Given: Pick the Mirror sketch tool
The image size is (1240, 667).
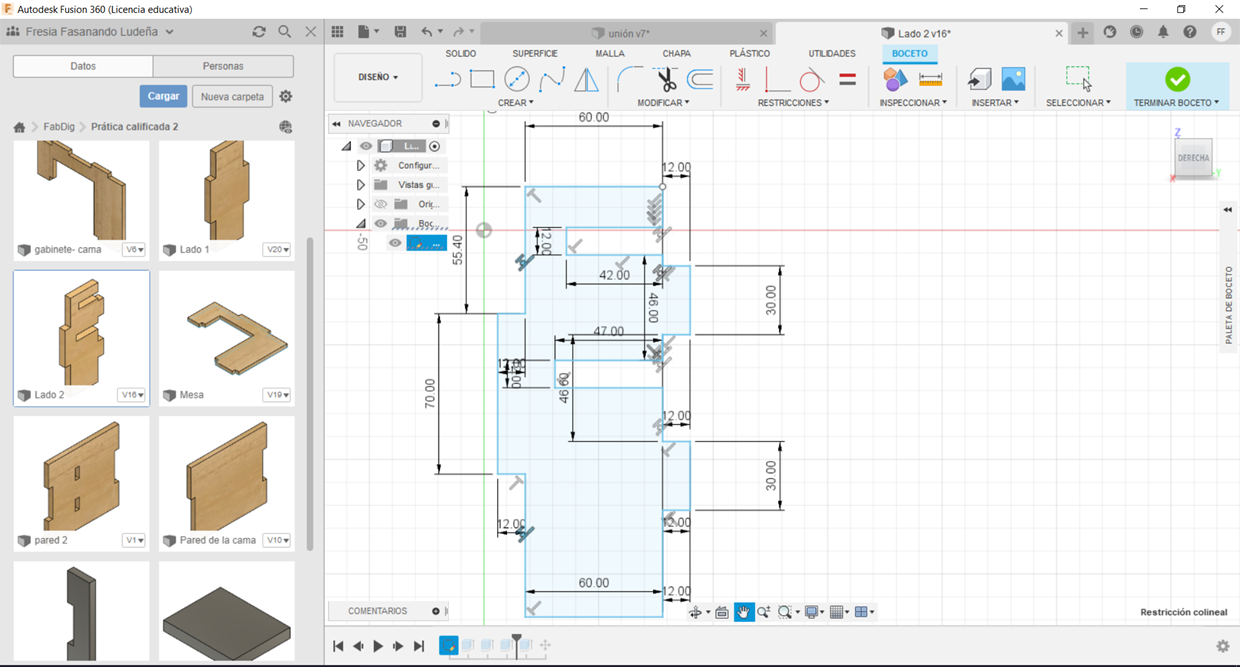Looking at the screenshot, I should [586, 79].
